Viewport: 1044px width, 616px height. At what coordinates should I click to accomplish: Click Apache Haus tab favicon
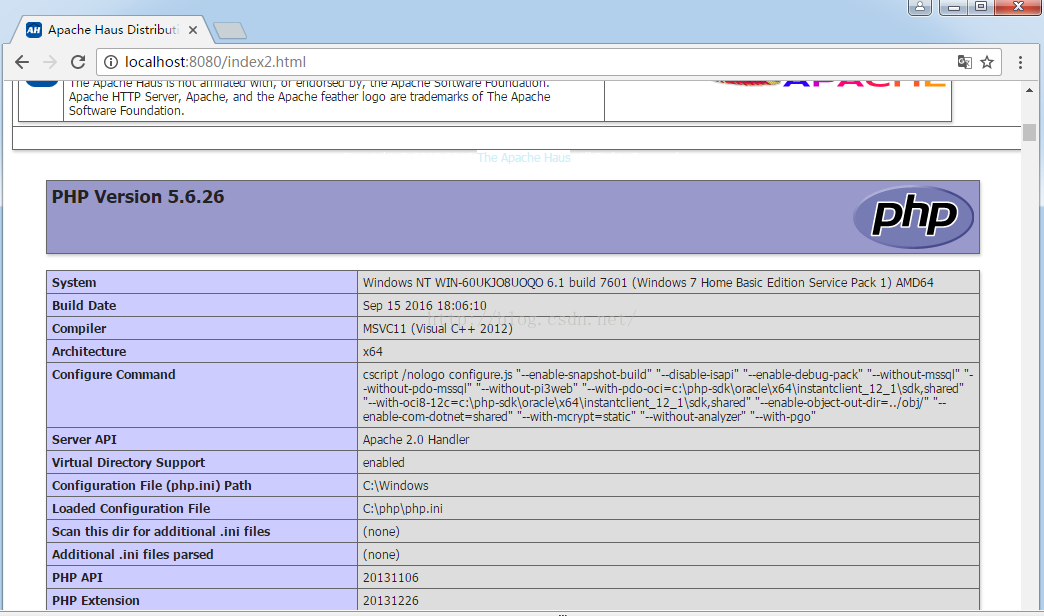pos(34,30)
